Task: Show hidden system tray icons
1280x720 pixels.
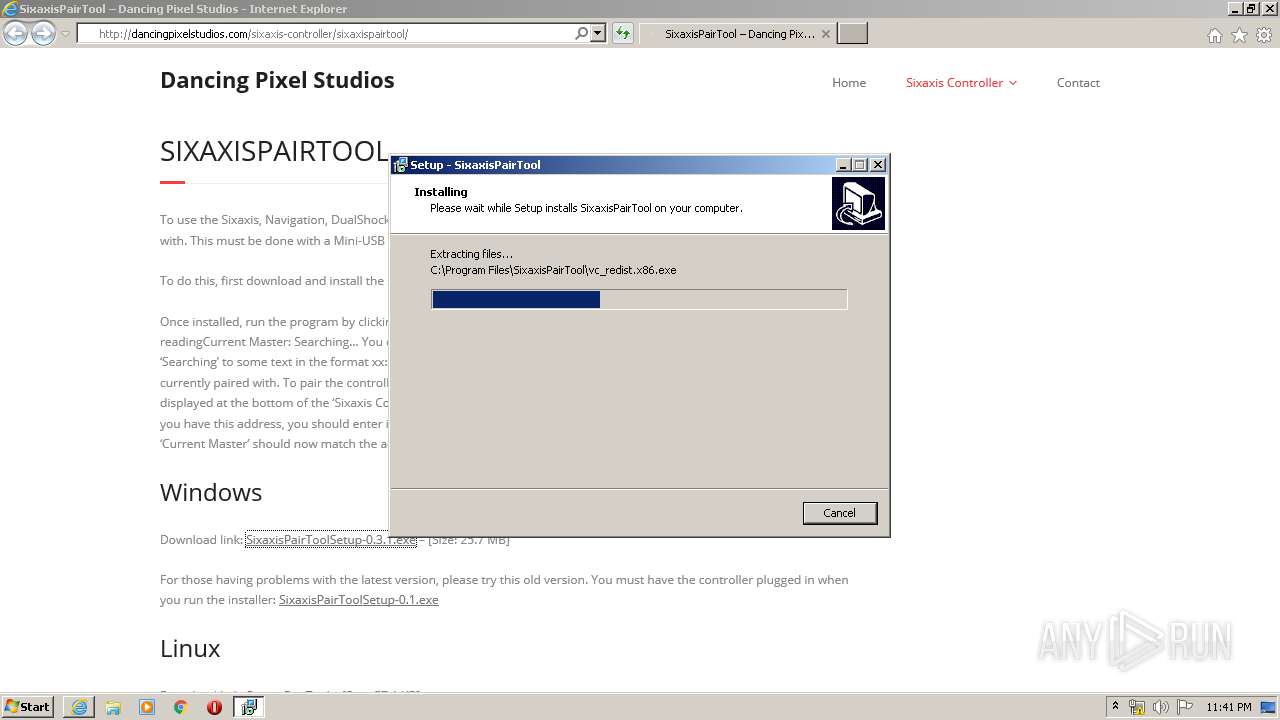Action: [x=1115, y=707]
